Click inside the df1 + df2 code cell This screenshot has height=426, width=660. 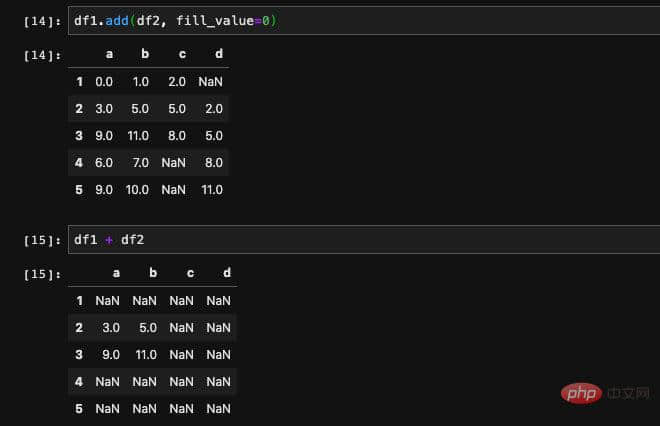click(x=364, y=240)
